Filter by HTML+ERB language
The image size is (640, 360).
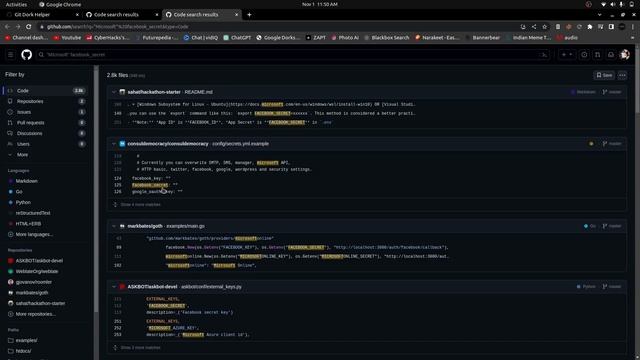point(28,224)
